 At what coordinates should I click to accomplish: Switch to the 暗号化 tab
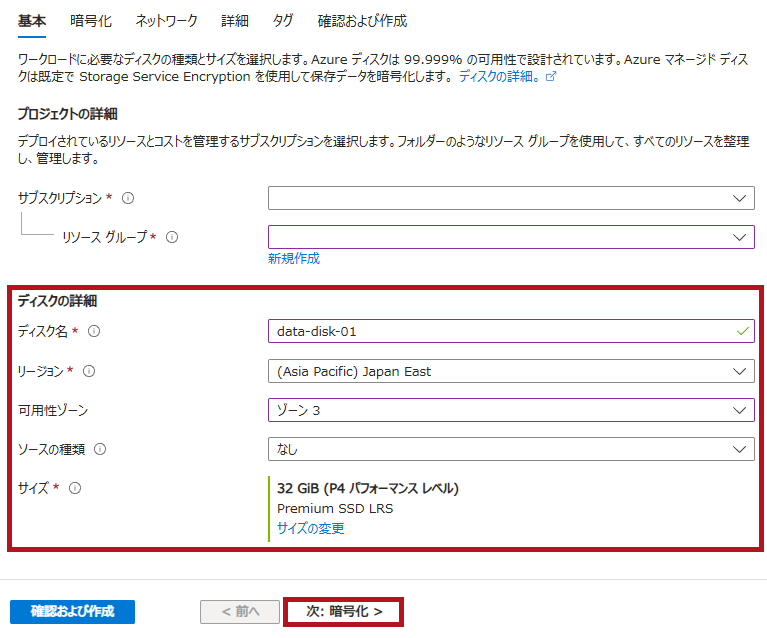click(x=91, y=21)
